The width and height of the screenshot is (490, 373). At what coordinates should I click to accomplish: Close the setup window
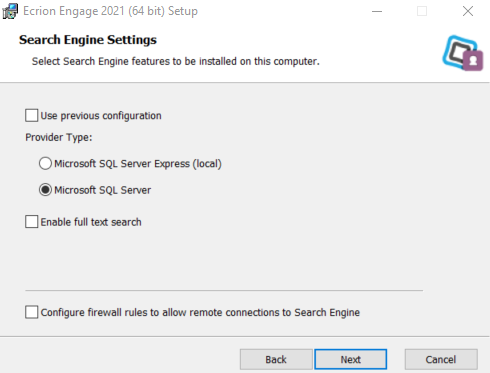[468, 11]
